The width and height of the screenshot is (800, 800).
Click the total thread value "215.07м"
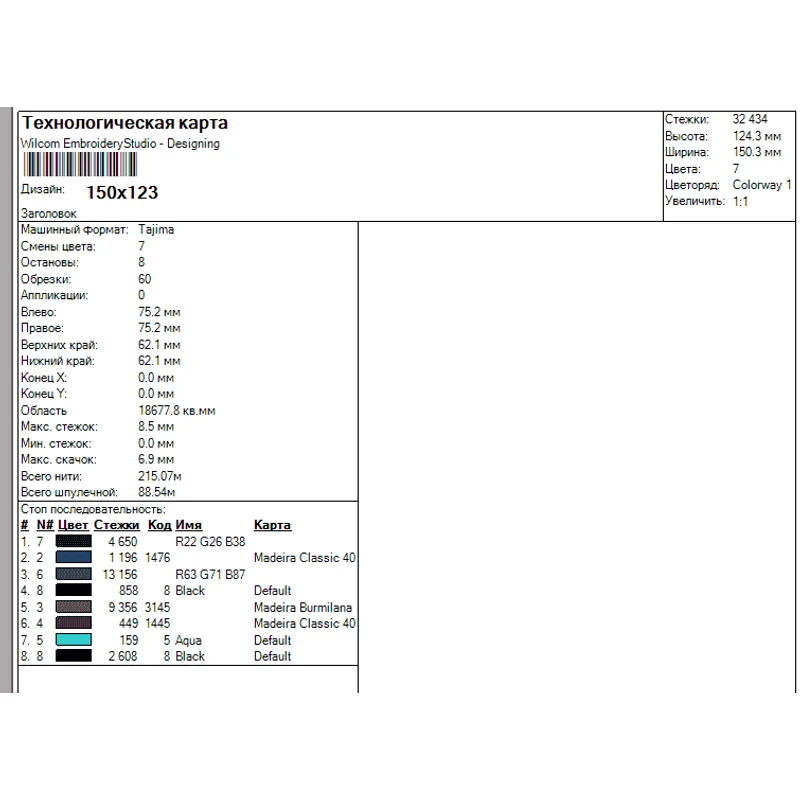(160, 476)
